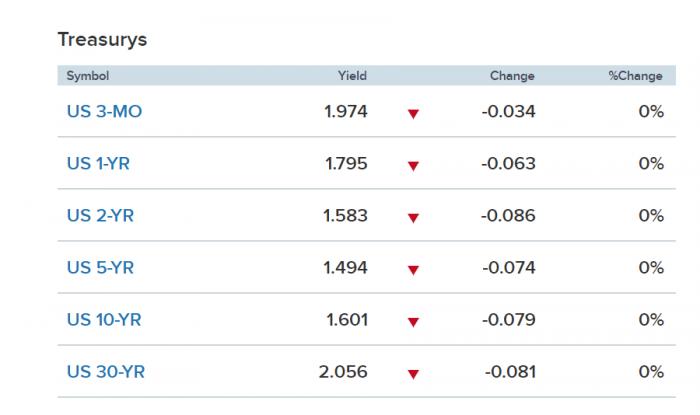Click red down arrow for US 5-YR
The image size is (700, 415).
click(x=413, y=270)
